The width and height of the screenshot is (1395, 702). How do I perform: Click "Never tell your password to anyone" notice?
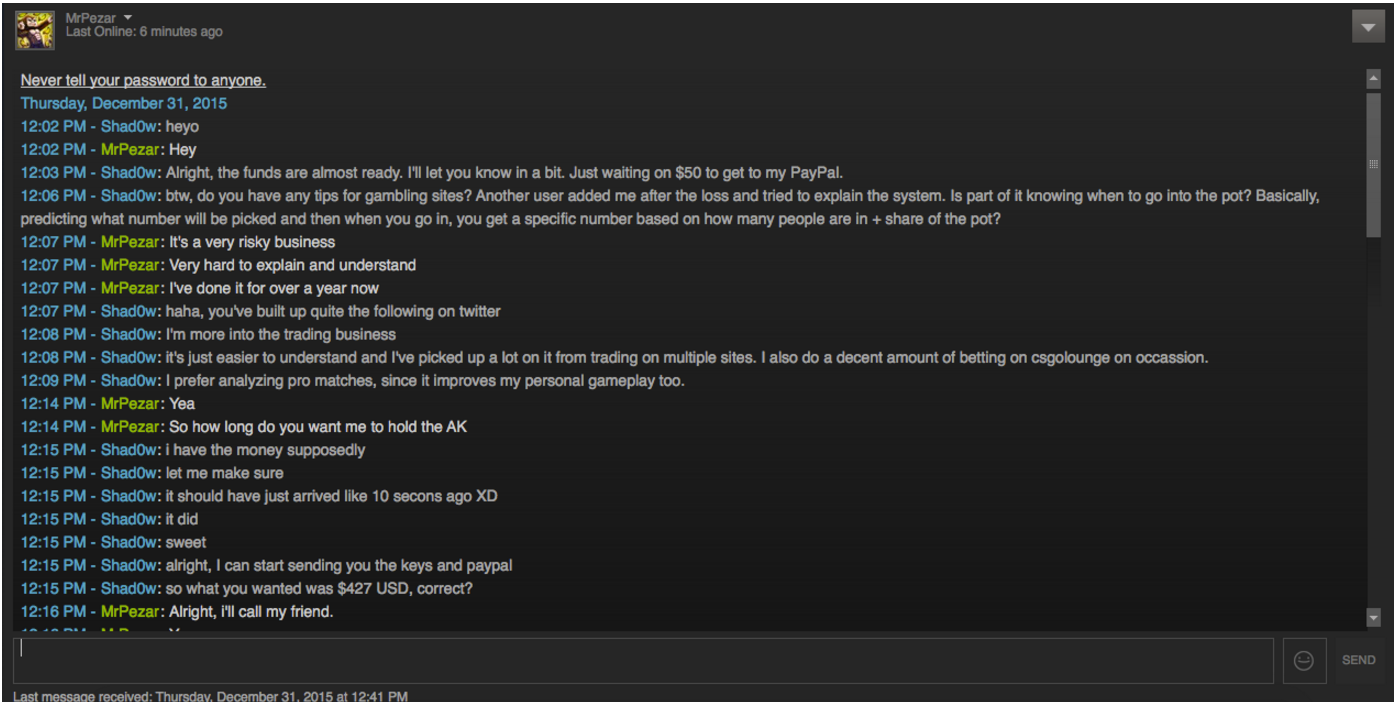coord(143,80)
